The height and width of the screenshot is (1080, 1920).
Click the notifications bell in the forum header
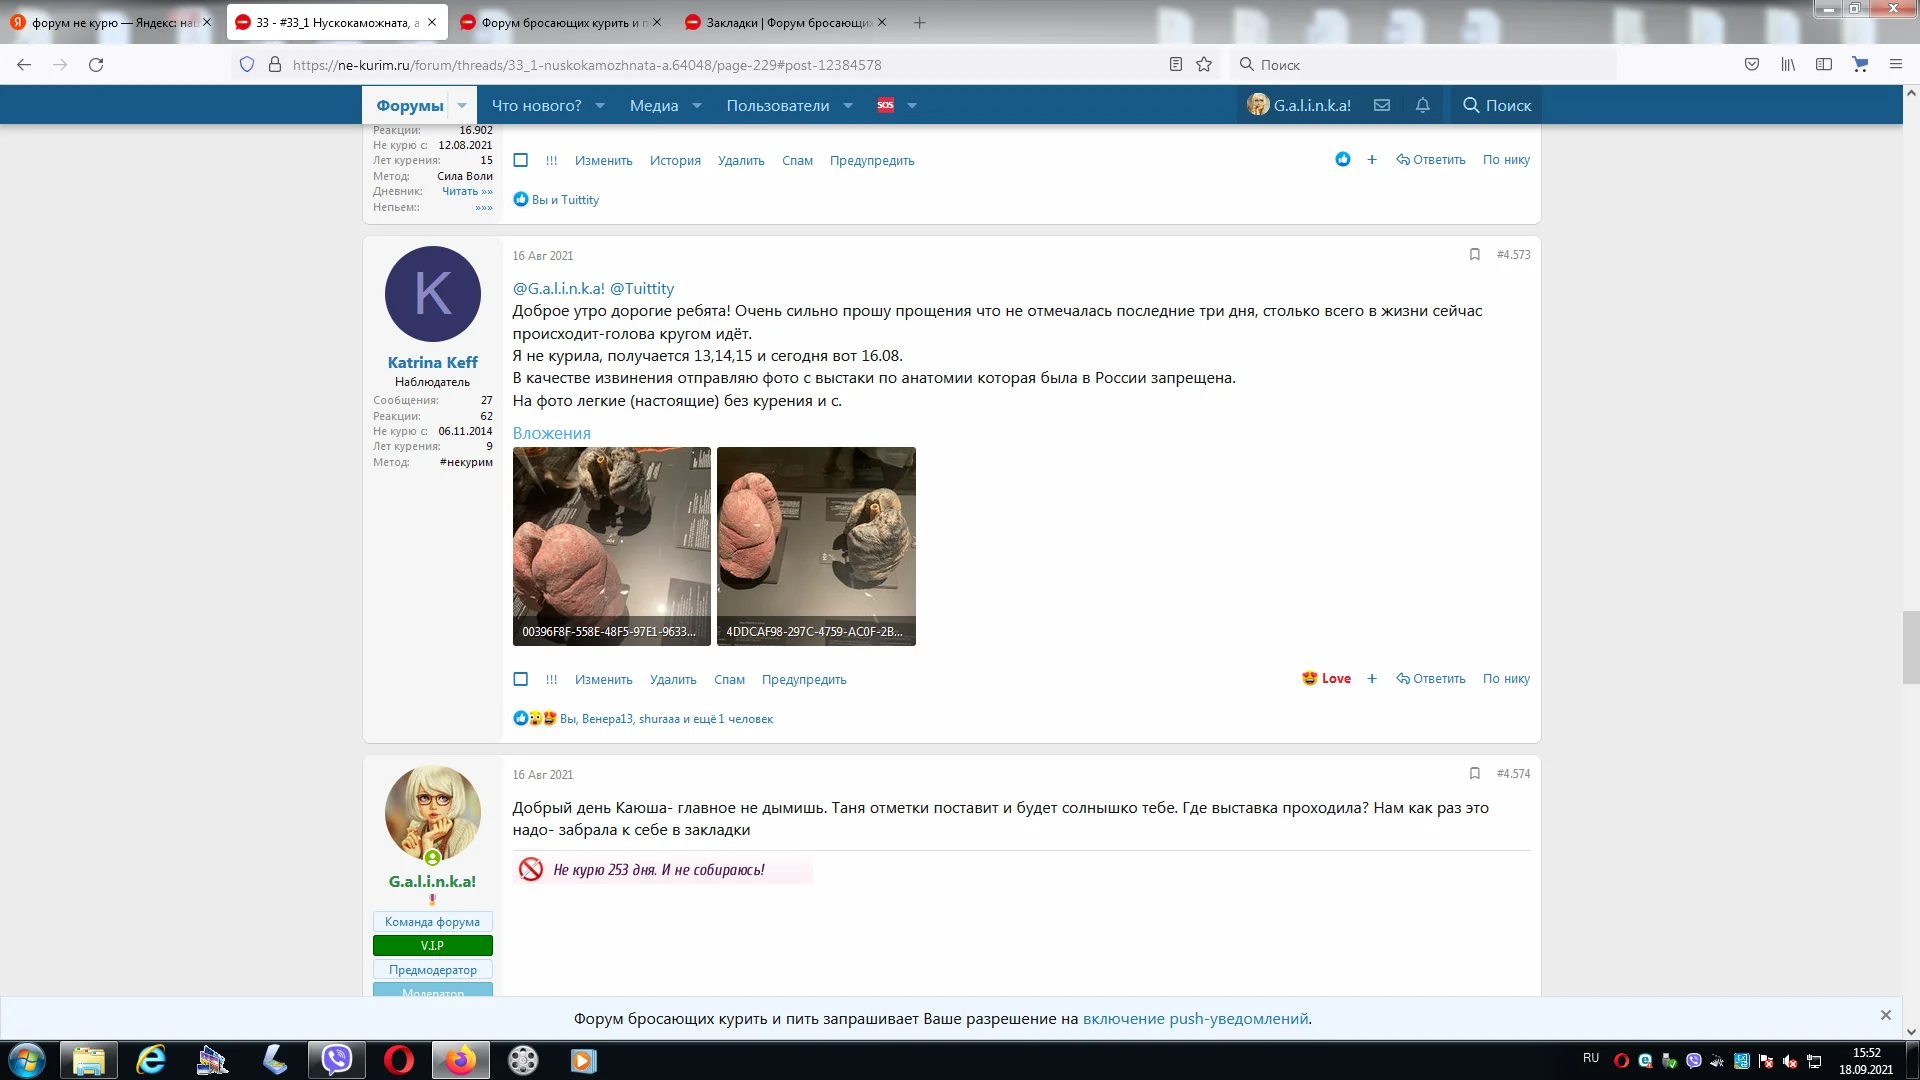pos(1423,105)
